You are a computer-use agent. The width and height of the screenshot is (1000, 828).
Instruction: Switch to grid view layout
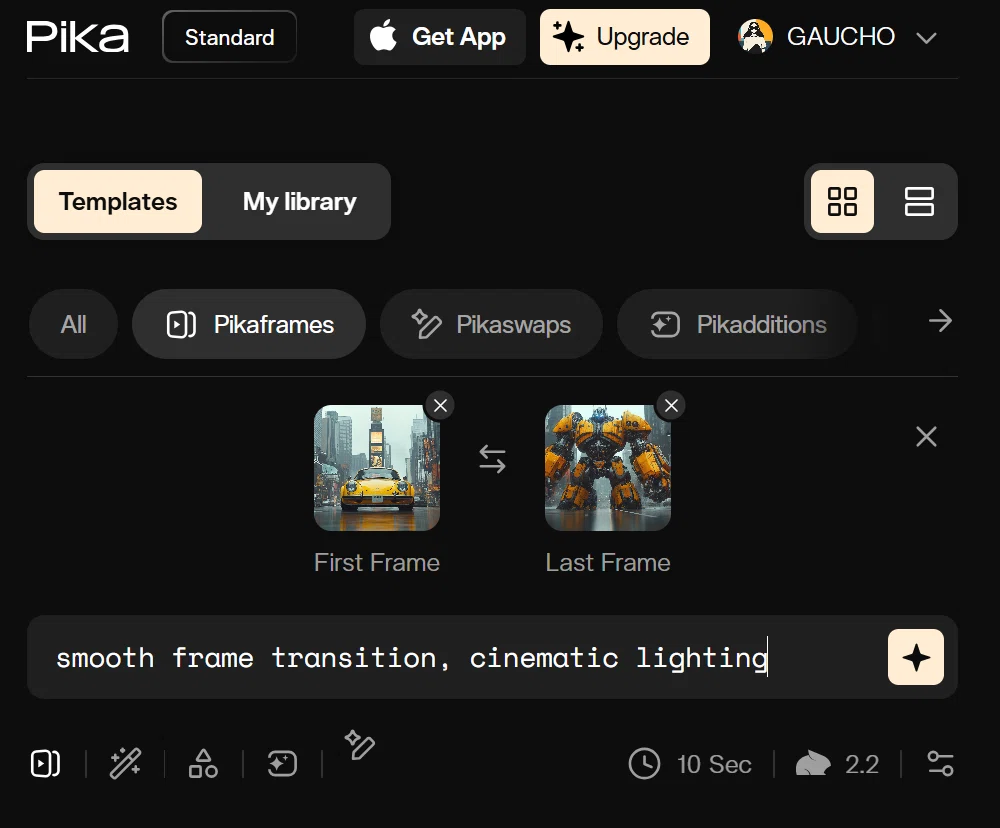click(842, 202)
